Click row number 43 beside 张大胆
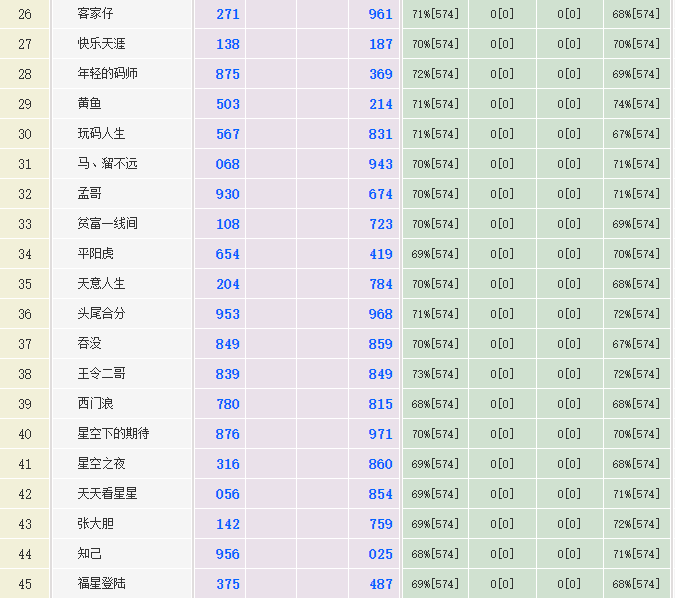 pos(25,524)
